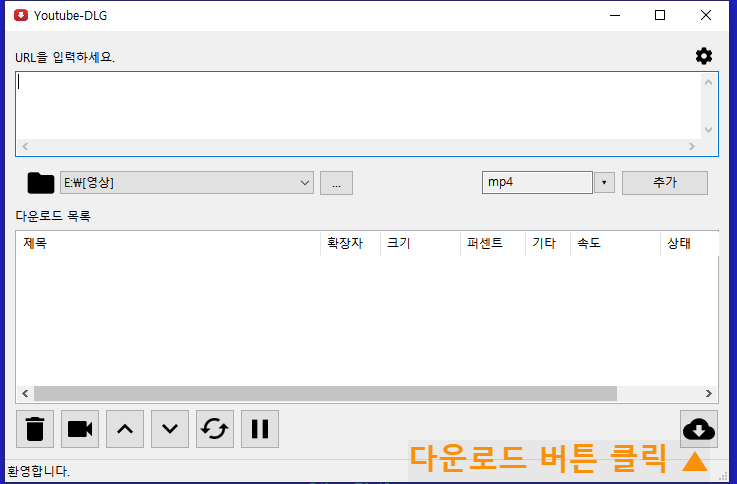Minimize the Youtube-DLG window
Image resolution: width=737 pixels, height=484 pixels.
615,16
